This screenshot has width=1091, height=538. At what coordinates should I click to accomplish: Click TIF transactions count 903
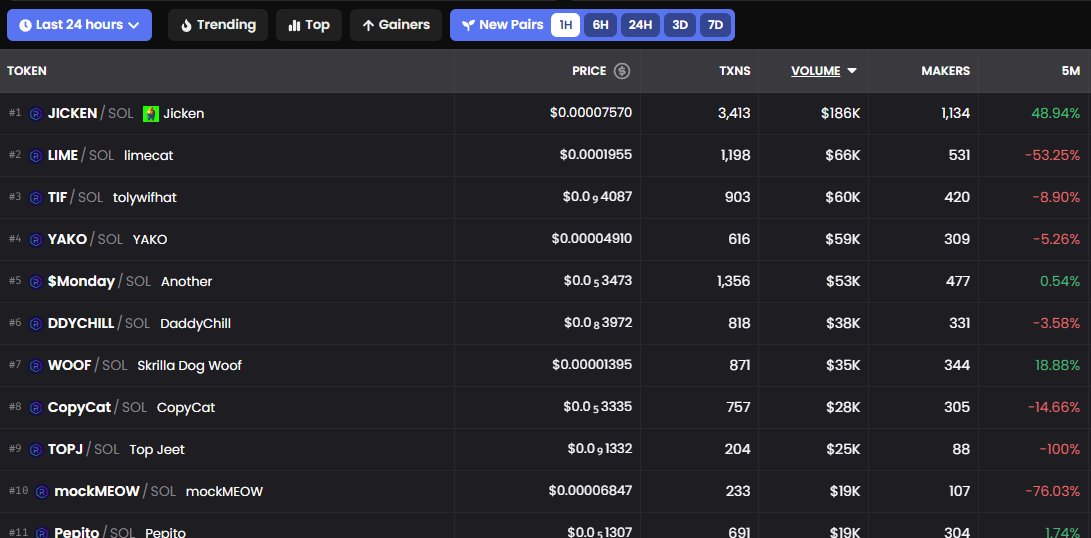tap(738, 197)
